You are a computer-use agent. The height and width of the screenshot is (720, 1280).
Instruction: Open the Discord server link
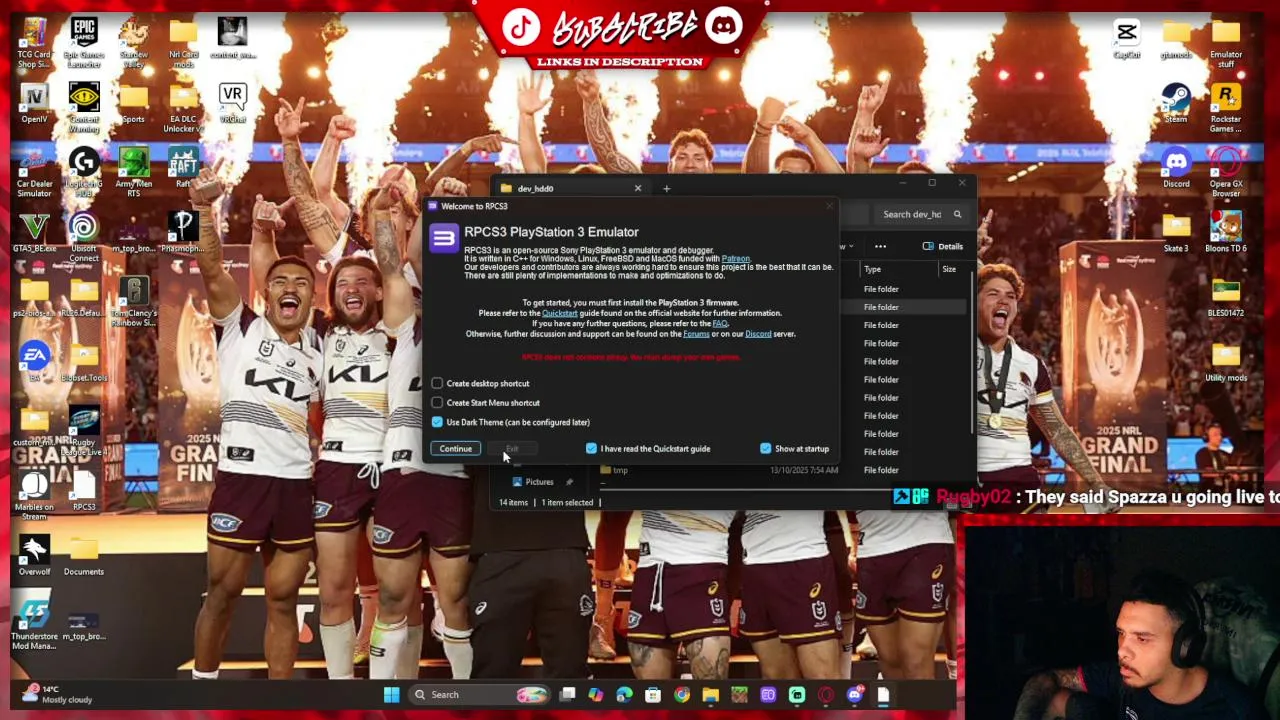coord(758,334)
